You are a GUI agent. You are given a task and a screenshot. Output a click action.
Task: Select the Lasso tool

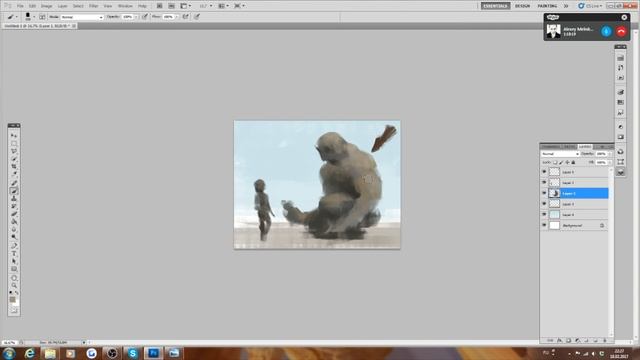pos(14,151)
